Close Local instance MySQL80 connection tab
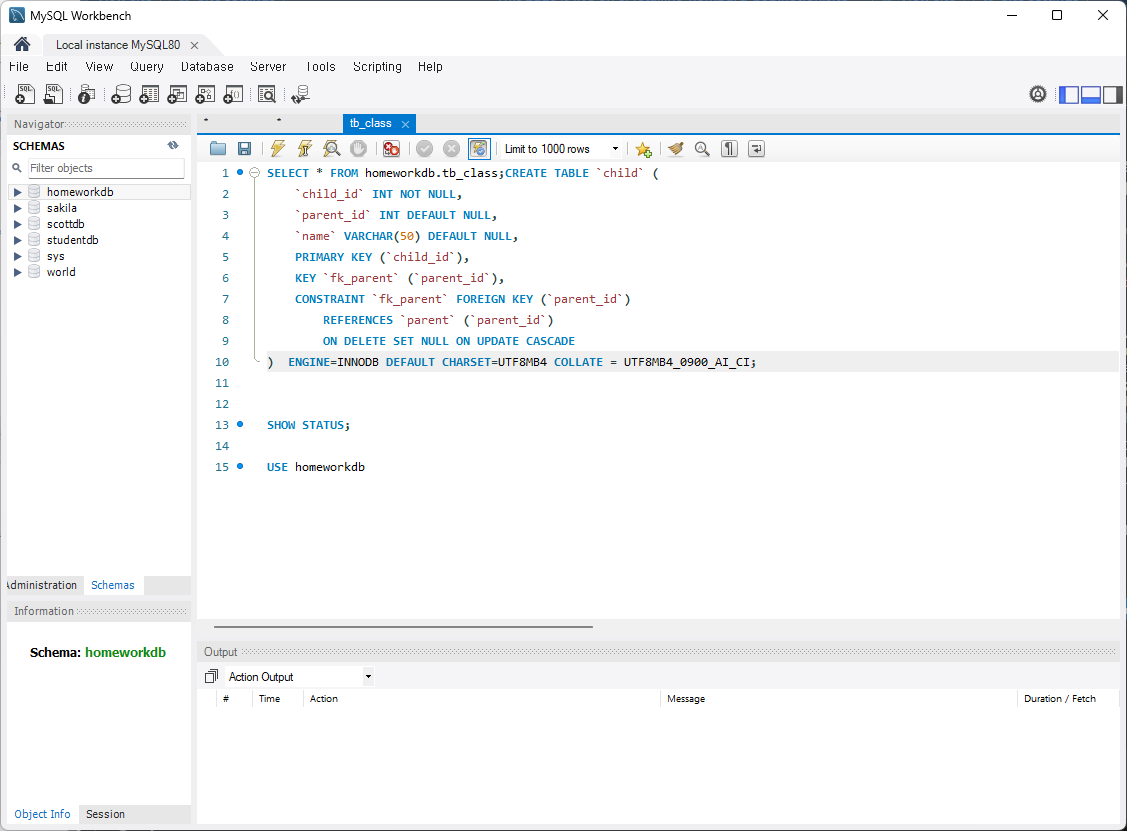Image resolution: width=1127 pixels, height=831 pixels. tap(194, 45)
